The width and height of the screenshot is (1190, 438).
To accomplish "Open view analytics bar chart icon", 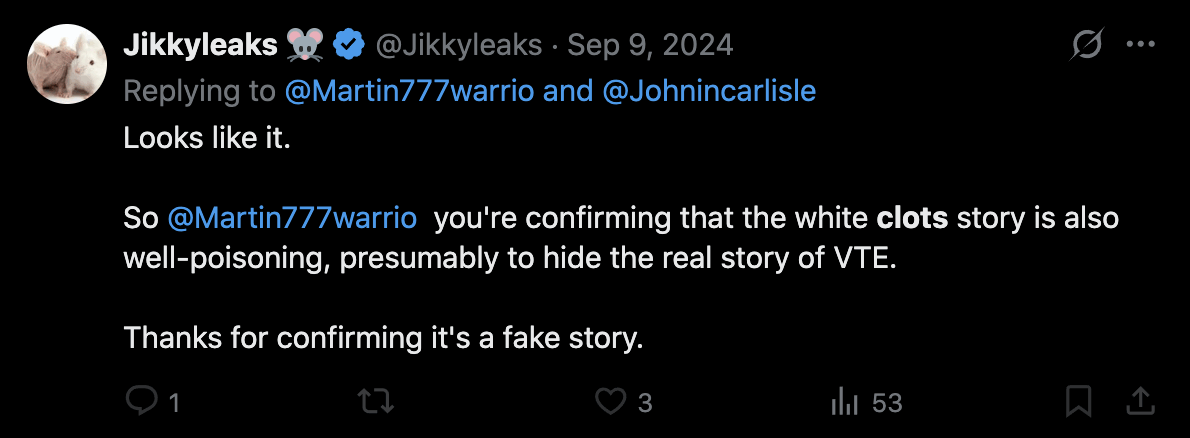I will pyautogui.click(x=846, y=402).
